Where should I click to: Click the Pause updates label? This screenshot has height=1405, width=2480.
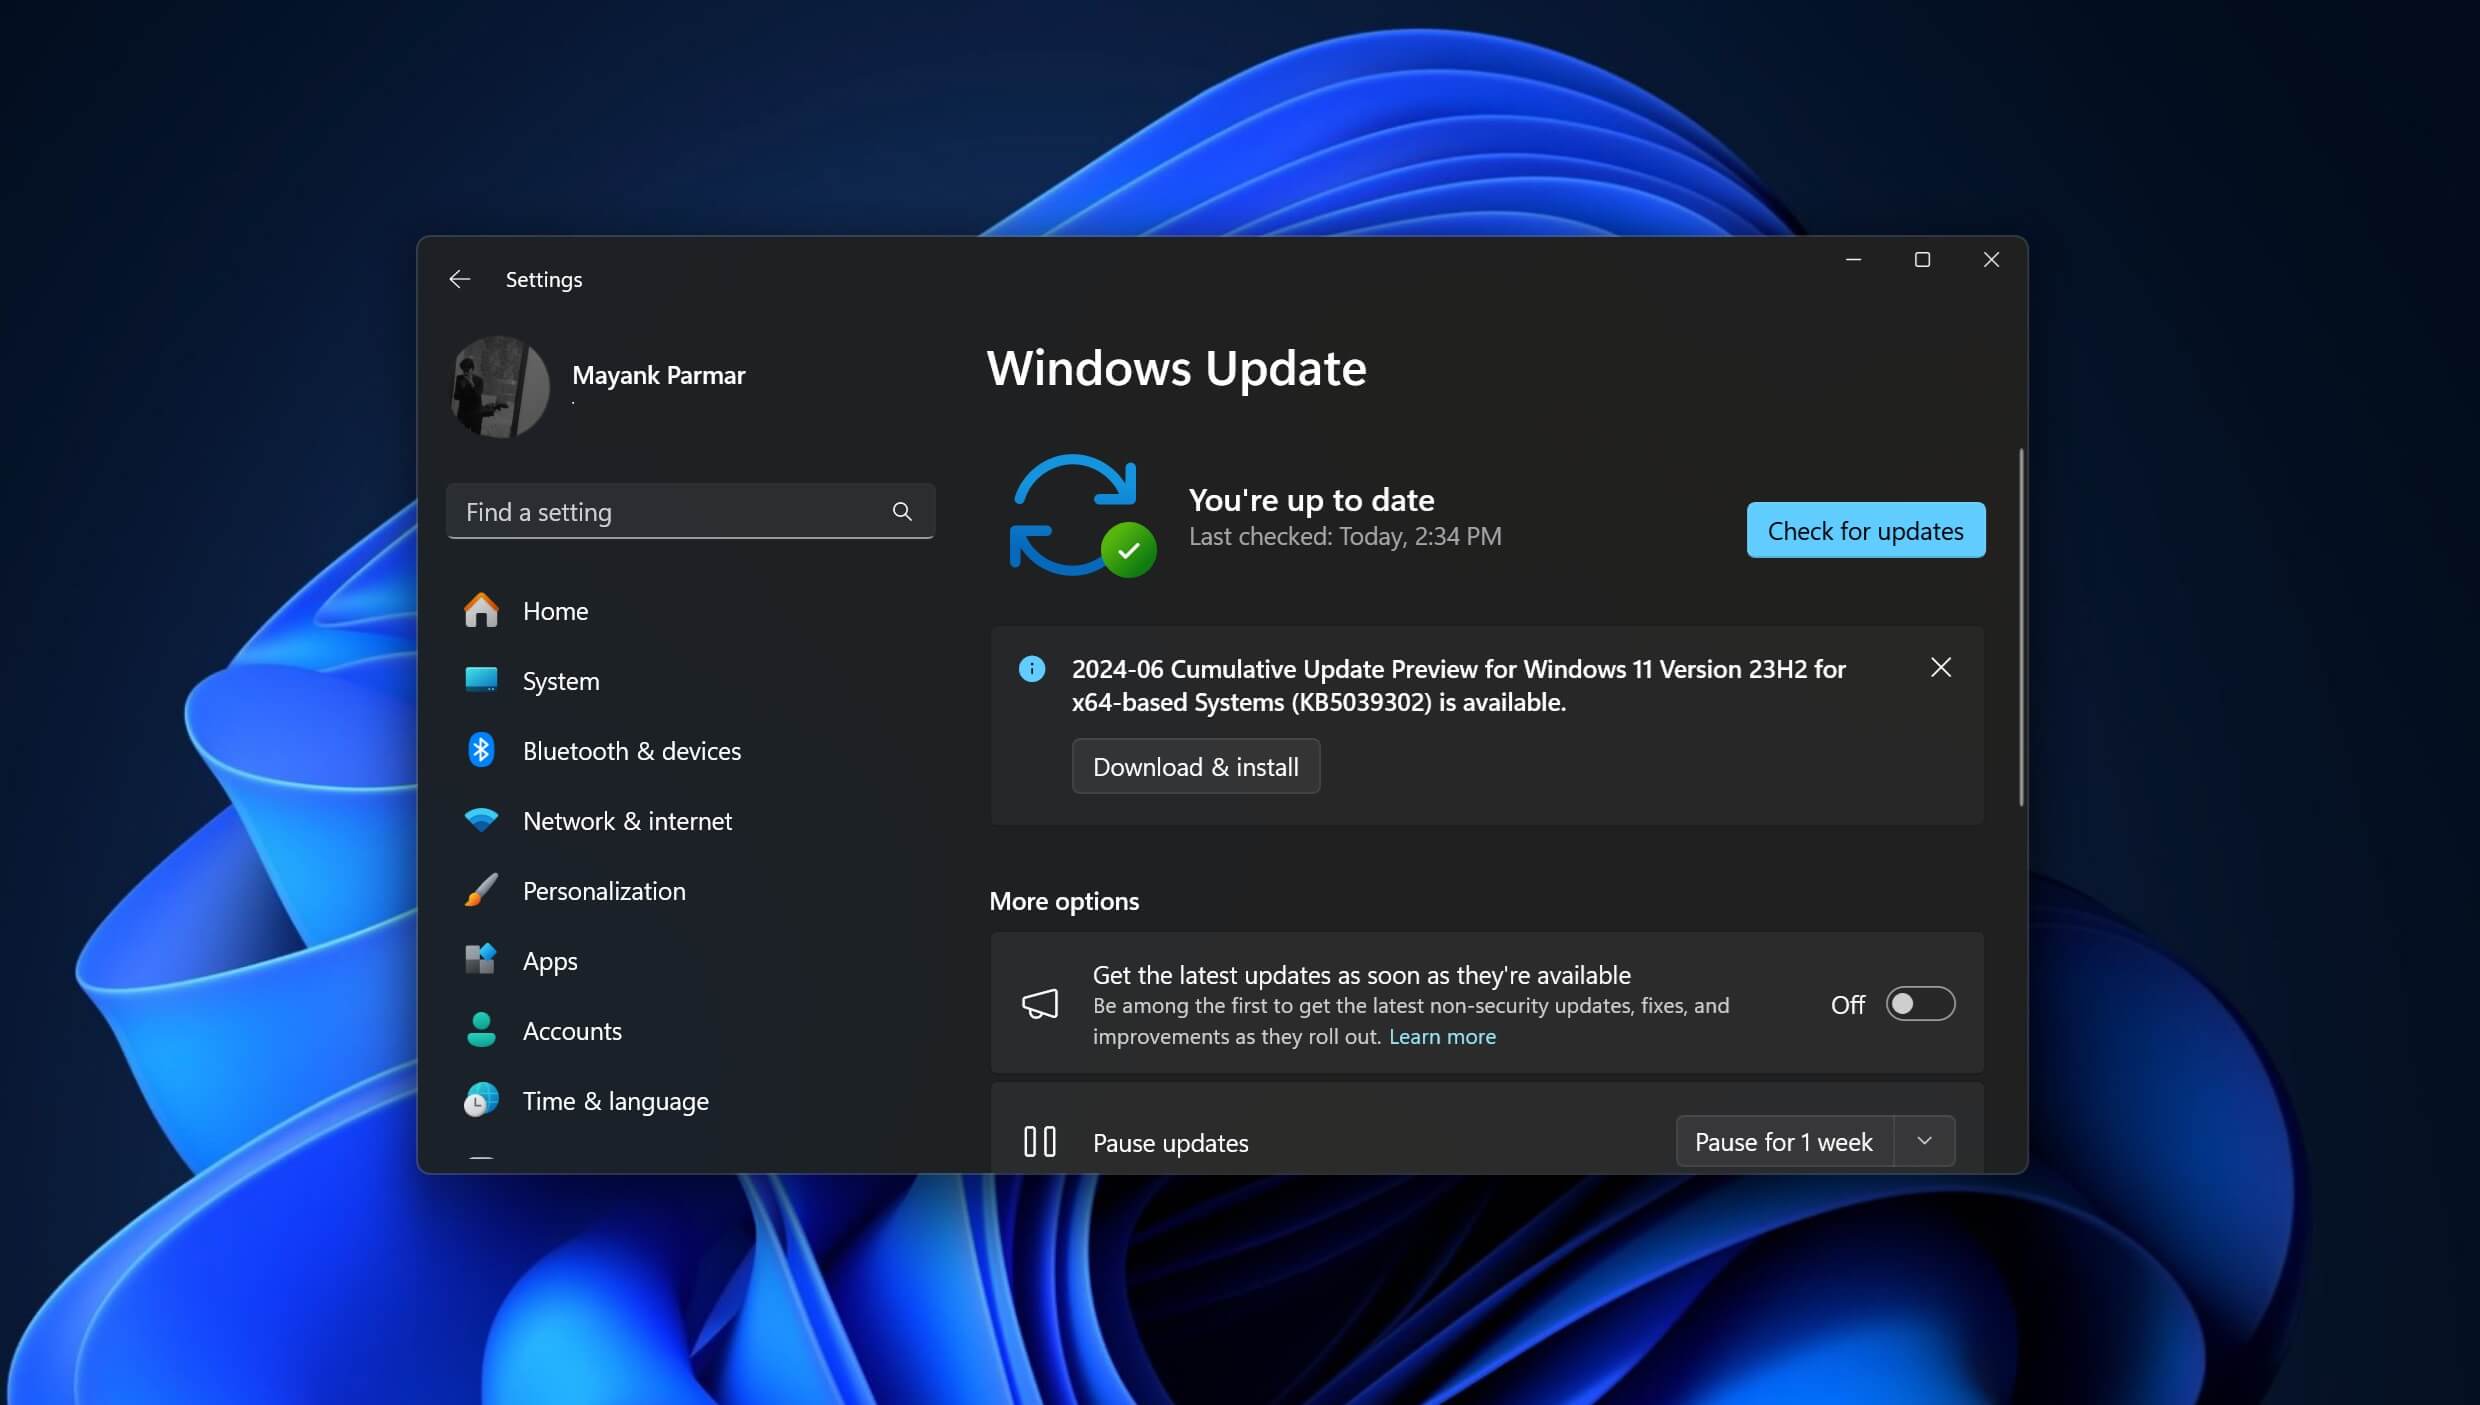(x=1170, y=1143)
